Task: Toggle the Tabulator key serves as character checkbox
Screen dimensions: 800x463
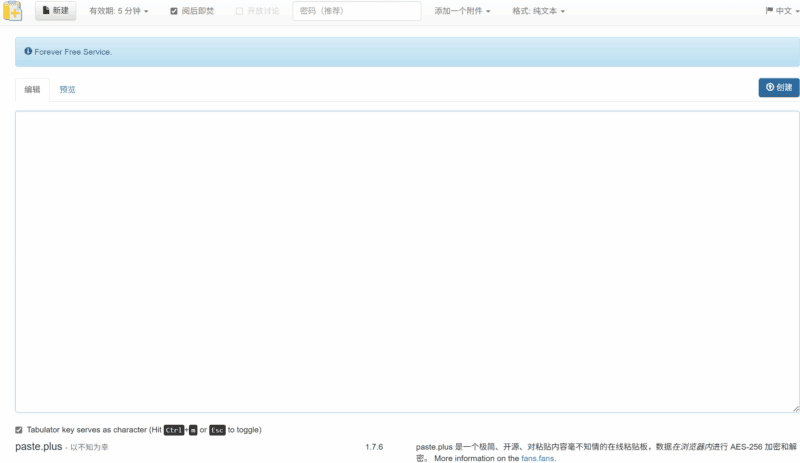Action: click(x=19, y=430)
